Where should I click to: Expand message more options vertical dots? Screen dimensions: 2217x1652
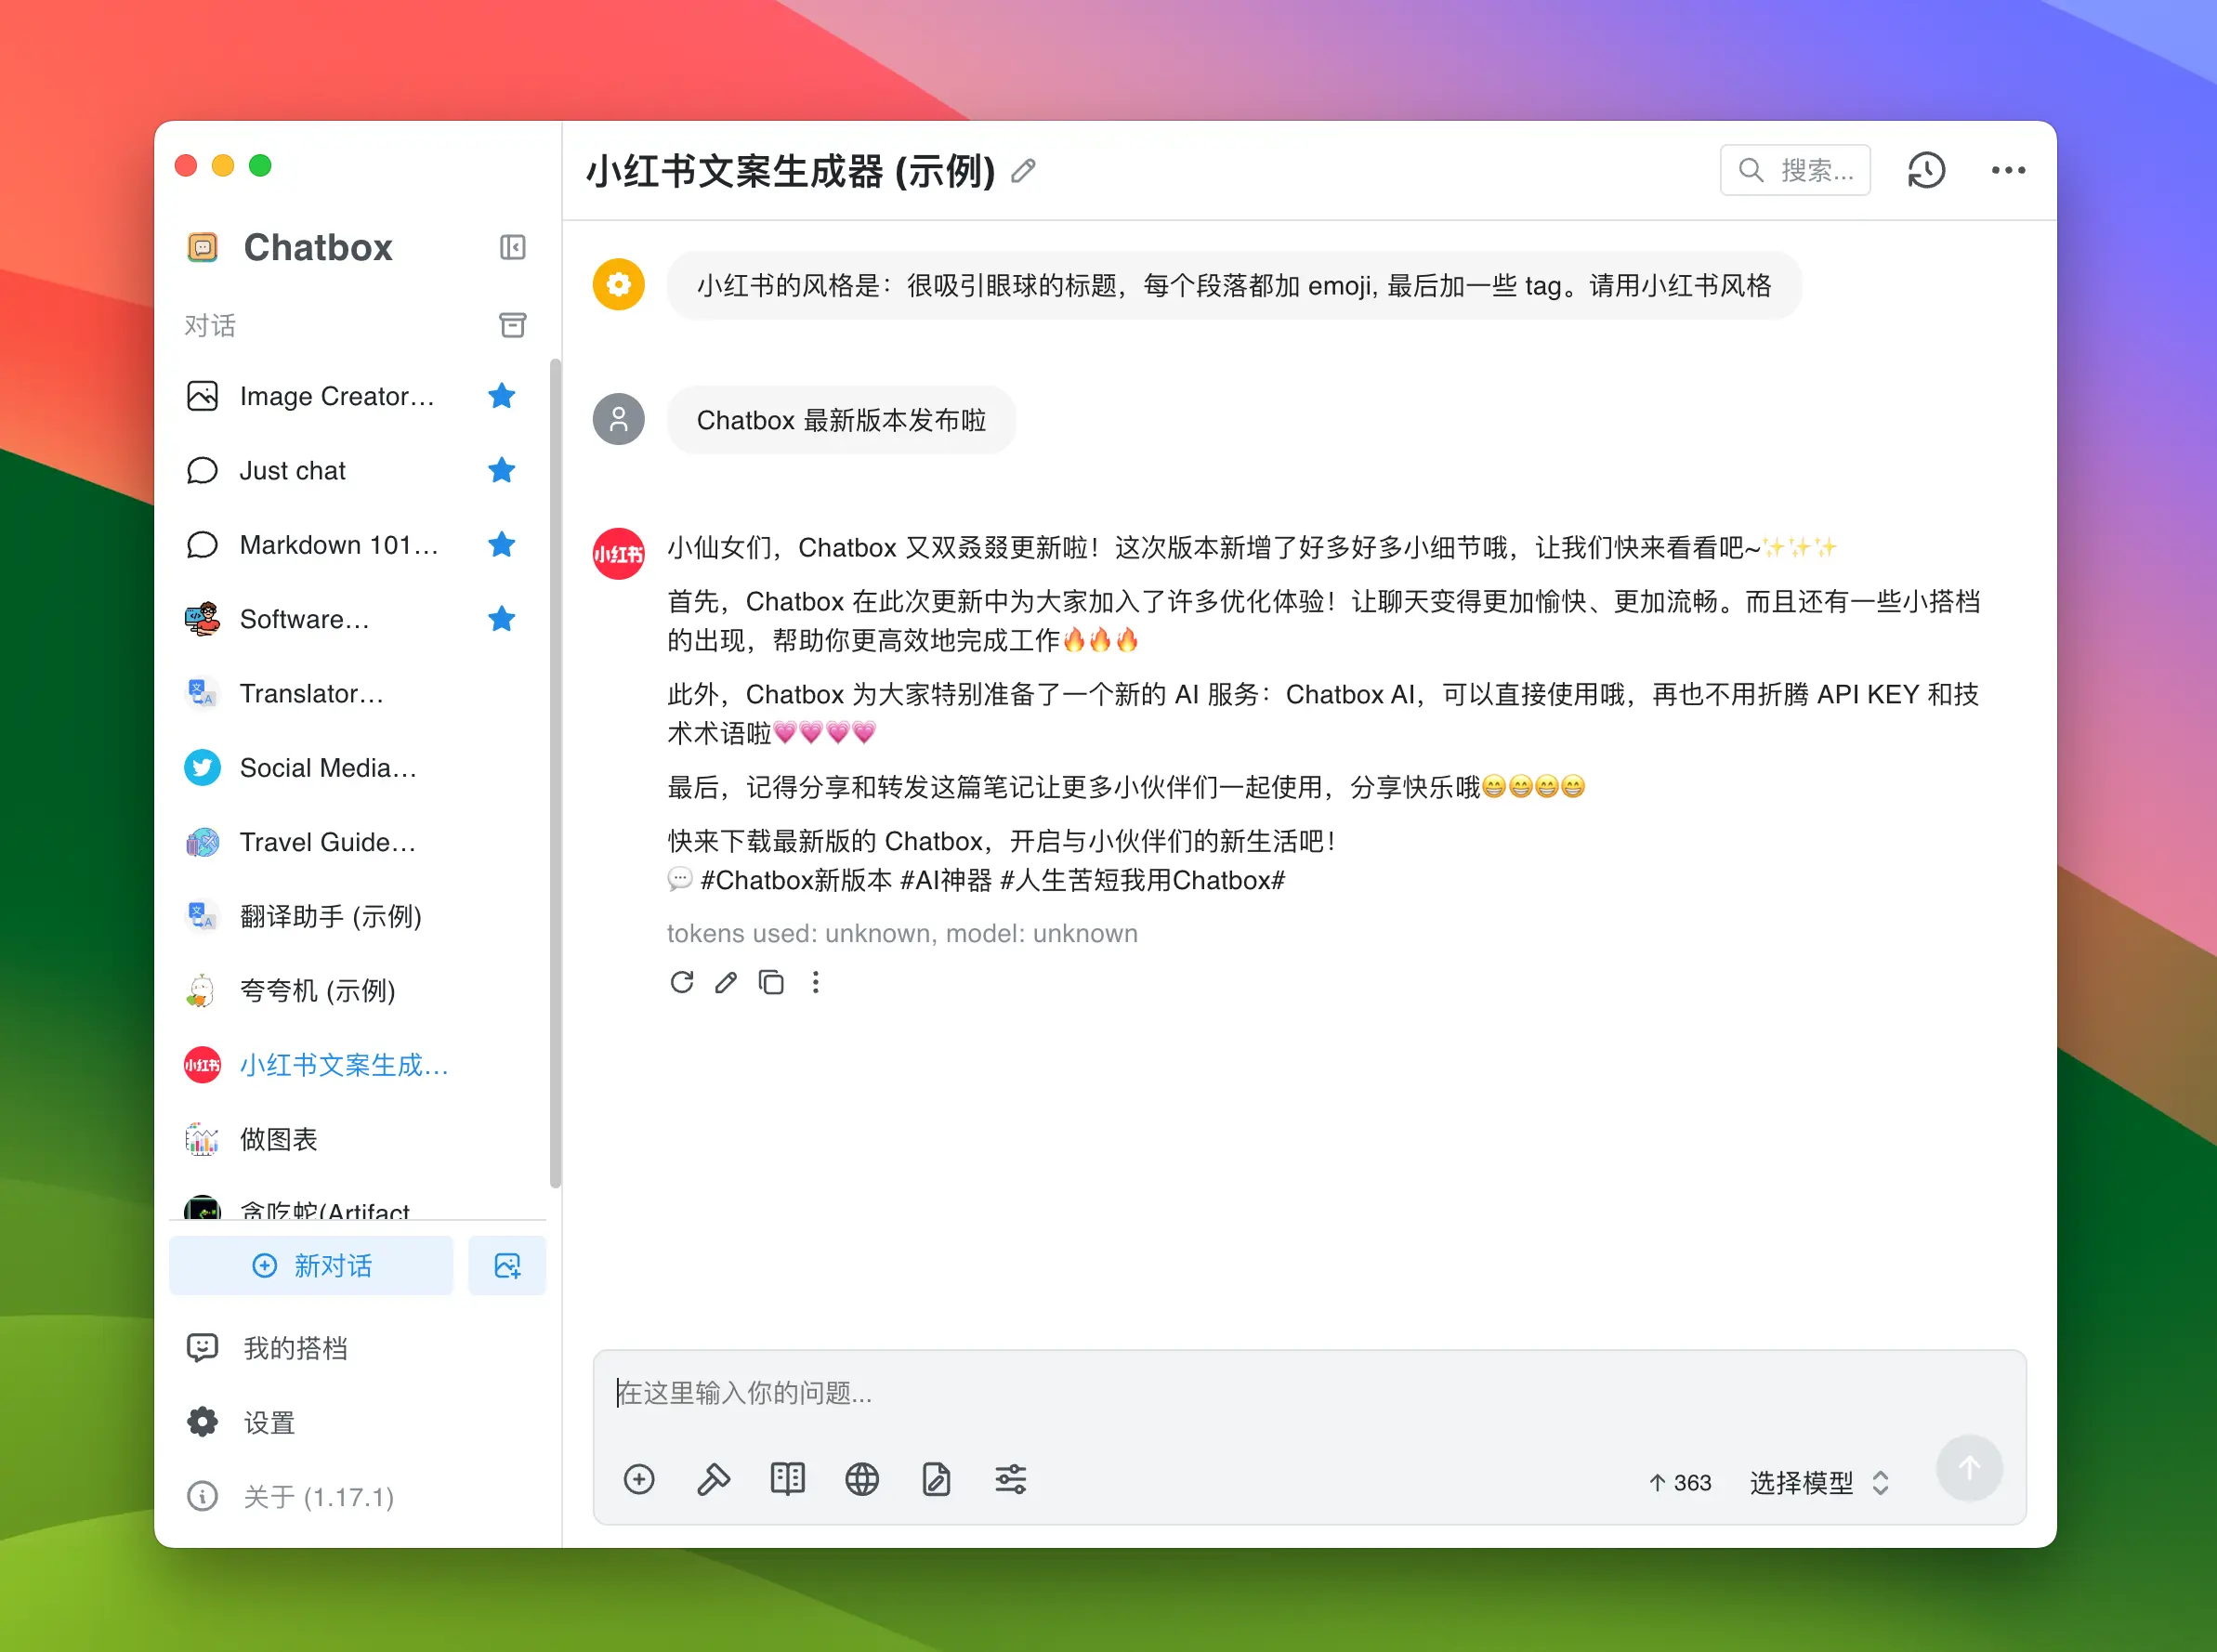[816, 982]
